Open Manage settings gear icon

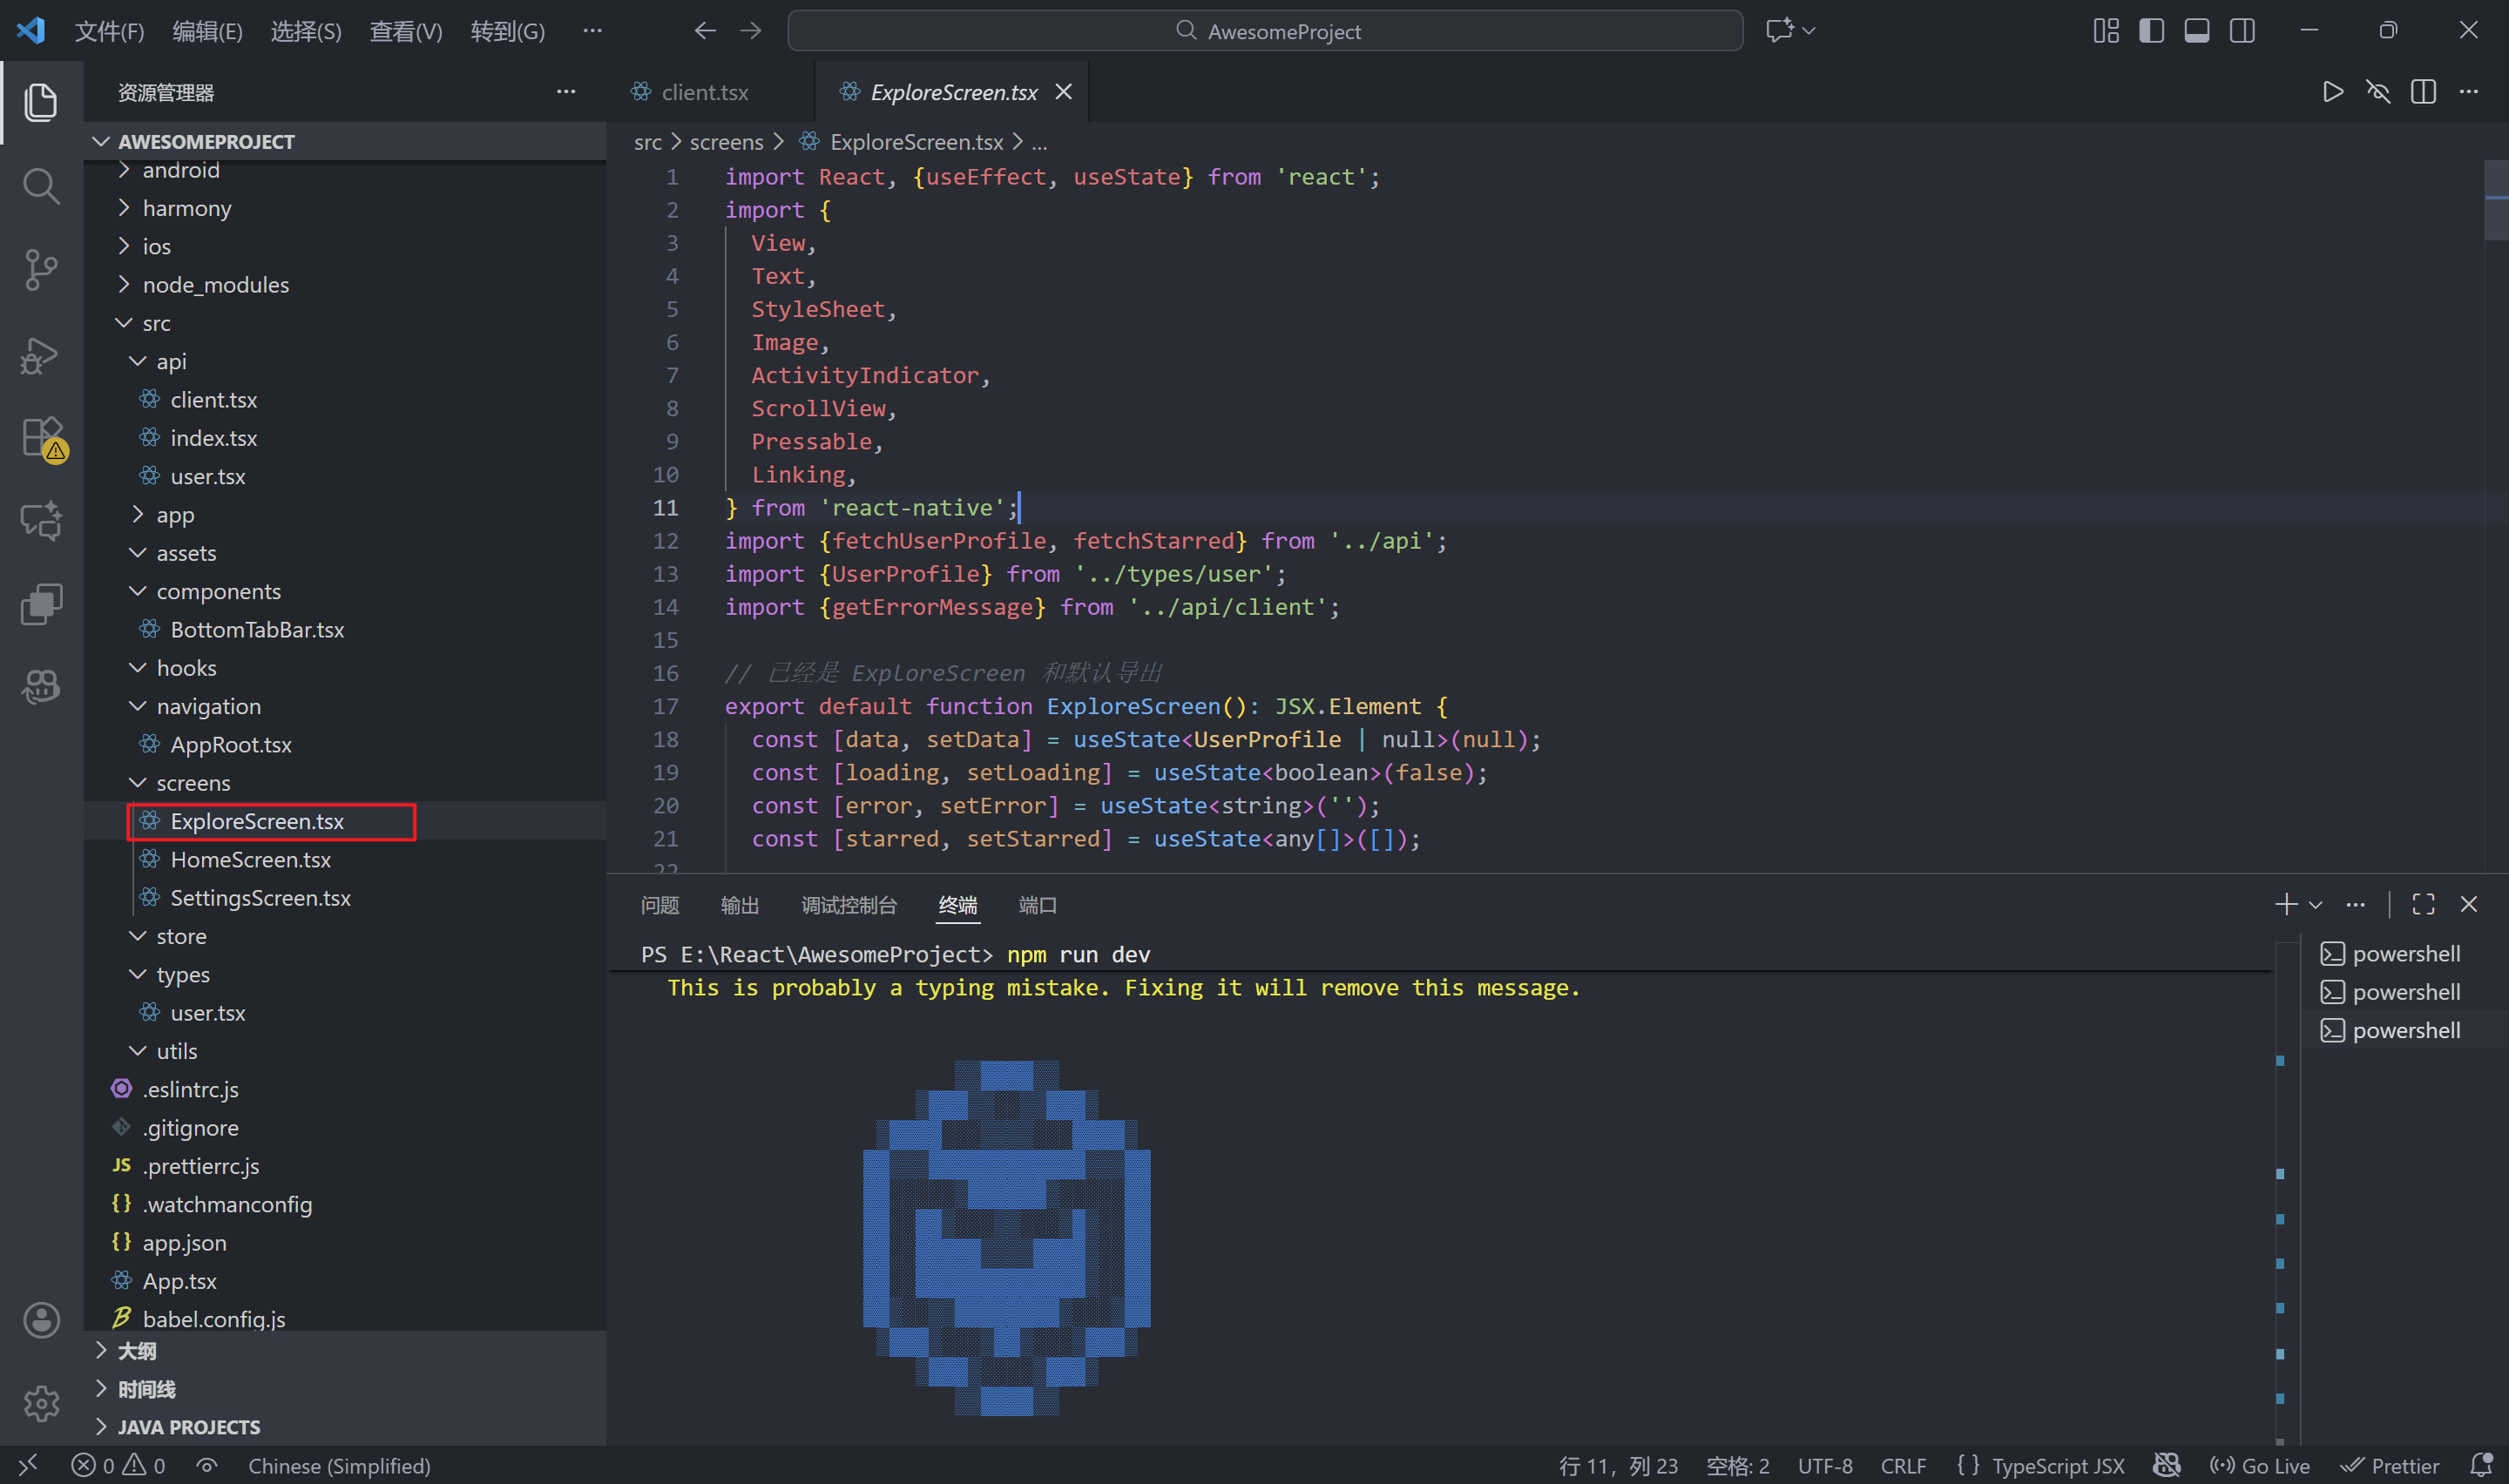(x=40, y=1403)
